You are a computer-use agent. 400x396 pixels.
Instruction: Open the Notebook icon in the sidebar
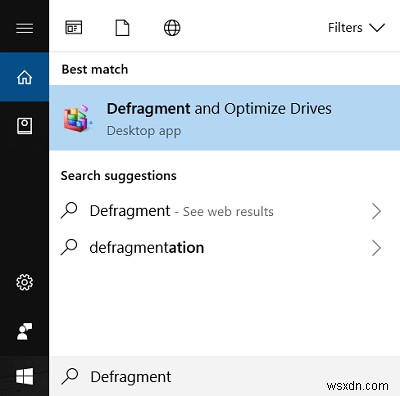coord(24,126)
